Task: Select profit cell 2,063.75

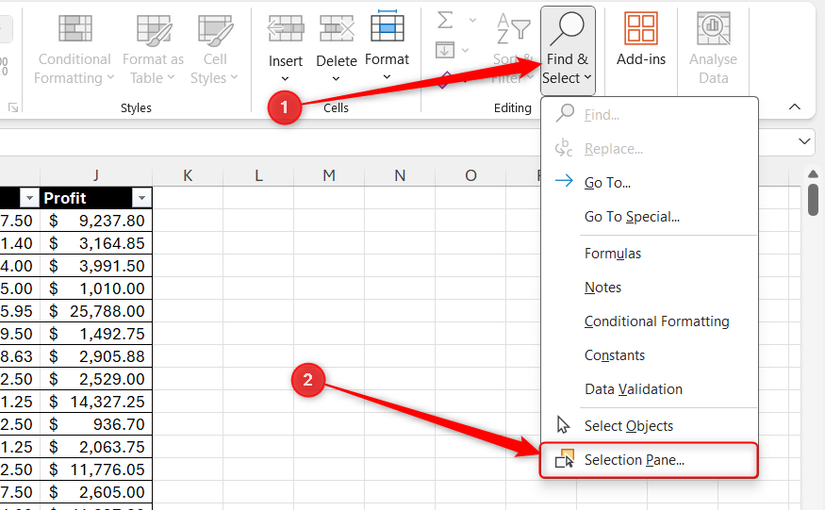Action: click(x=96, y=447)
